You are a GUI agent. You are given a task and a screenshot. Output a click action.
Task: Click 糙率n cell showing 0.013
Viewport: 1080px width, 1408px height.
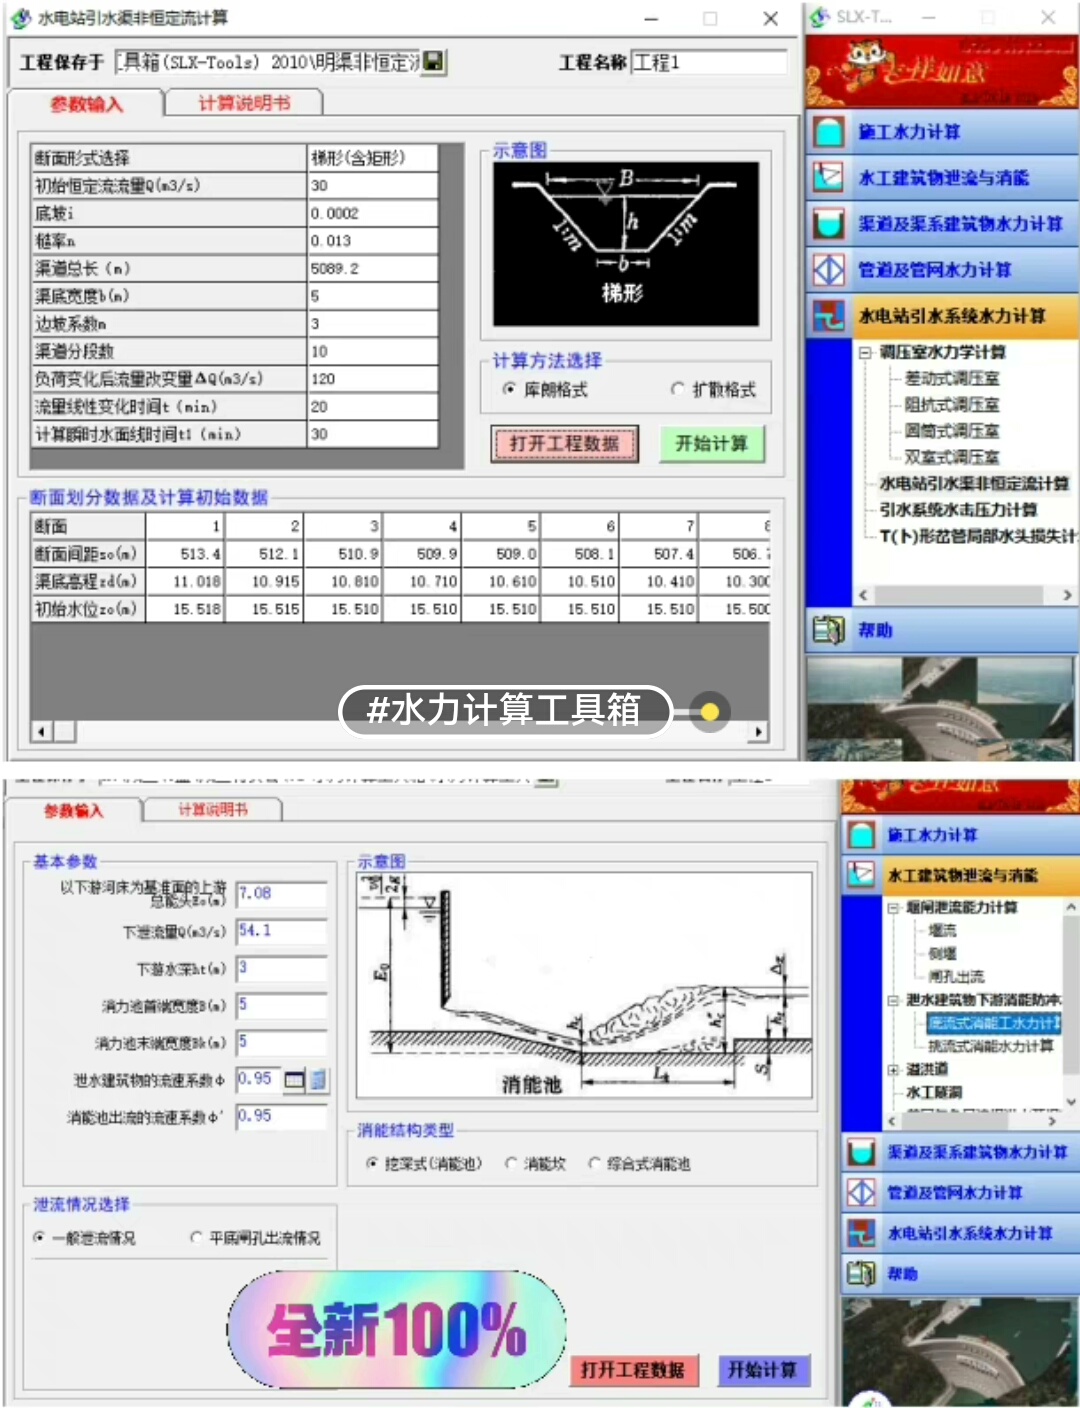[372, 241]
